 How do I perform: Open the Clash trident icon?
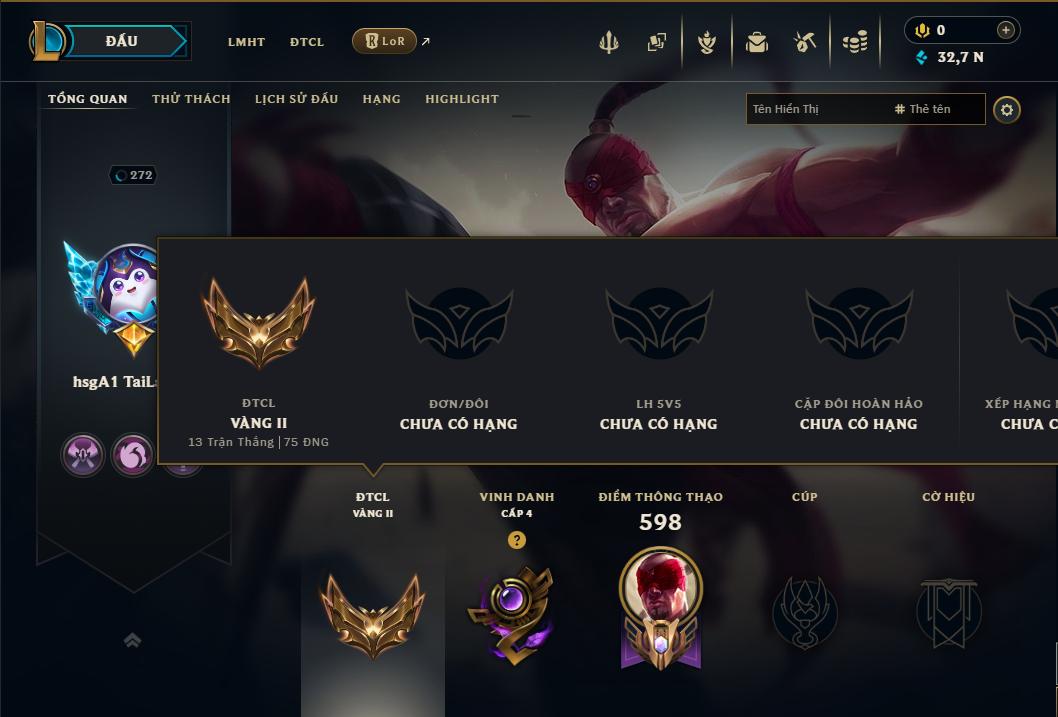pyautogui.click(x=609, y=42)
